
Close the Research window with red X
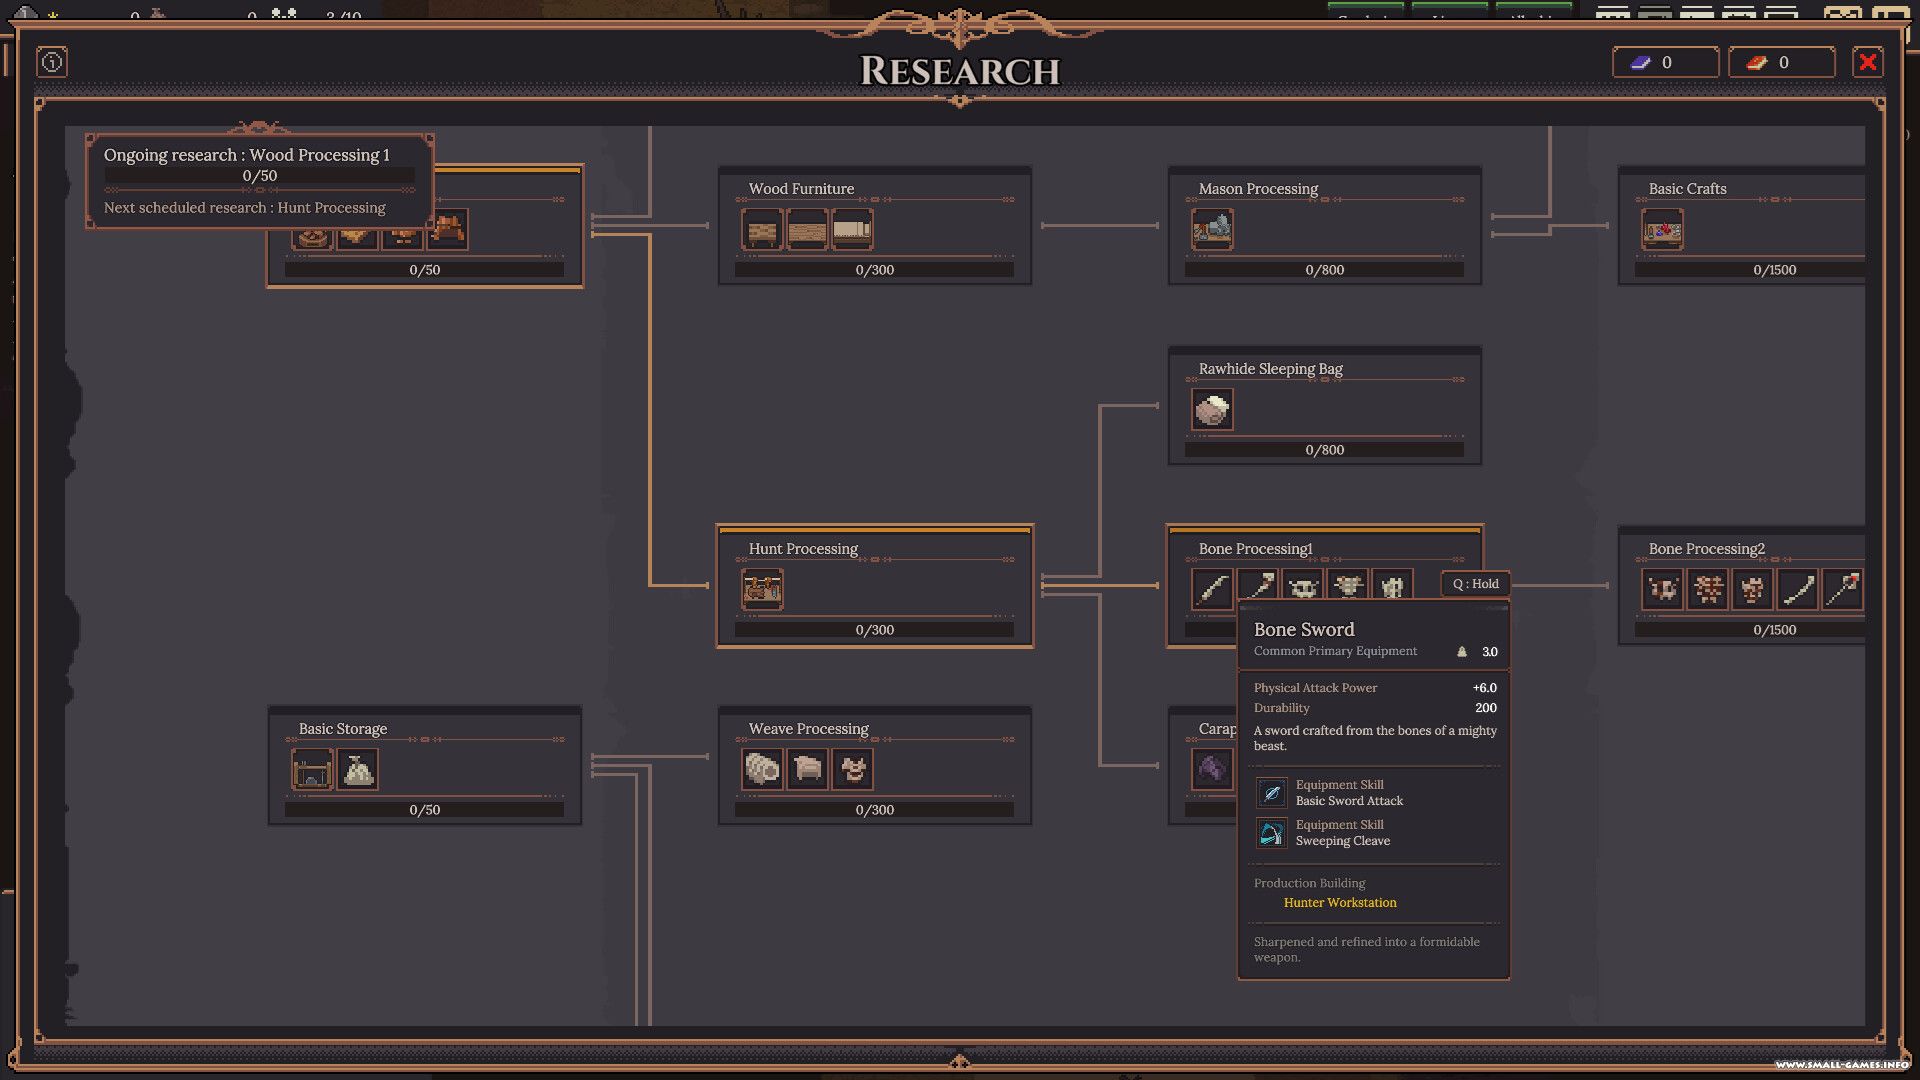pyautogui.click(x=1867, y=62)
